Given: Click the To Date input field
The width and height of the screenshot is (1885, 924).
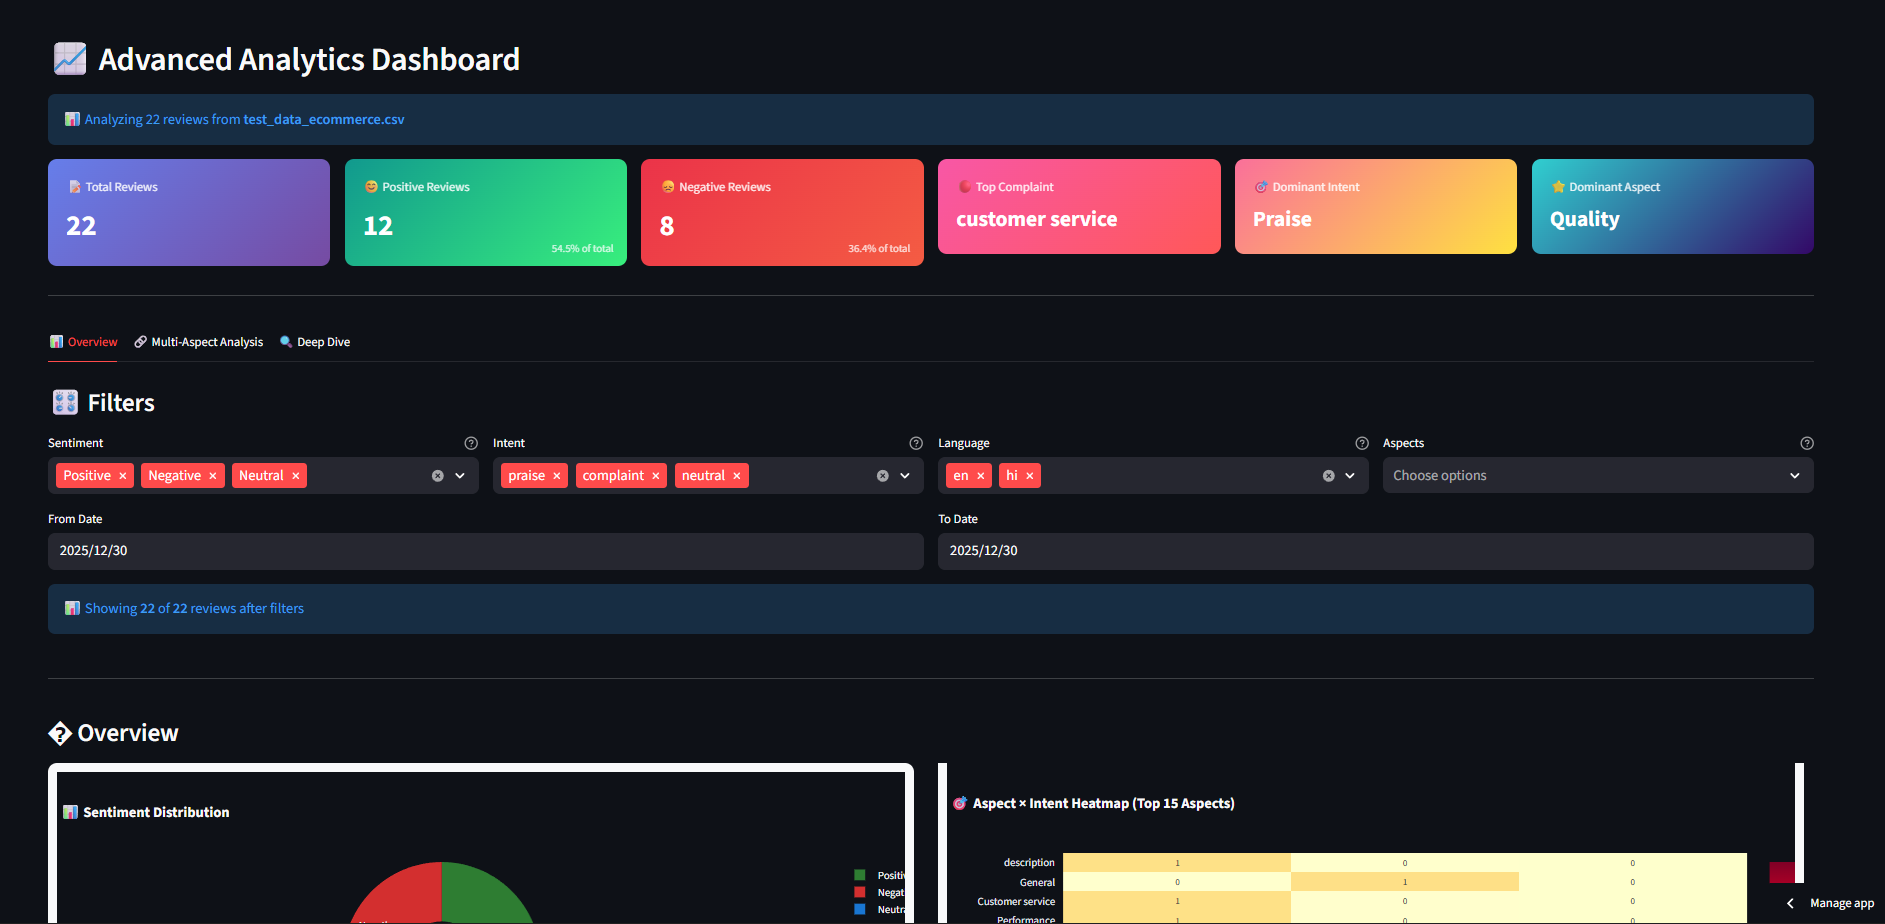Looking at the screenshot, I should click(1375, 551).
